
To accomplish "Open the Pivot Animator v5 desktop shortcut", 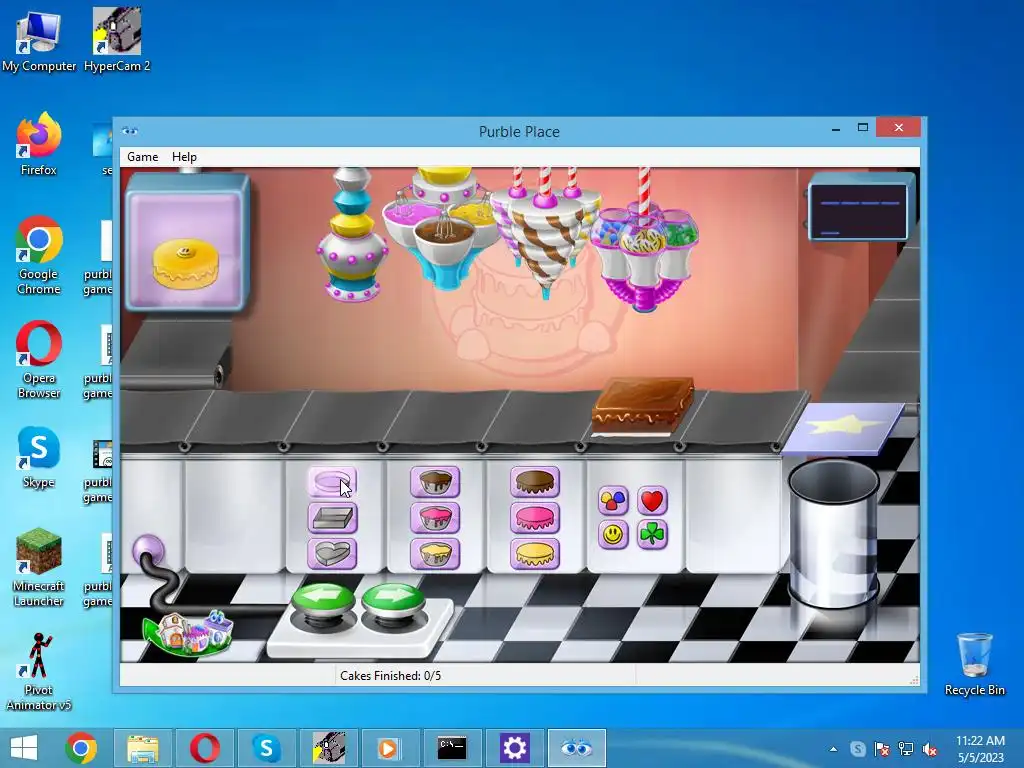I will 39,672.
